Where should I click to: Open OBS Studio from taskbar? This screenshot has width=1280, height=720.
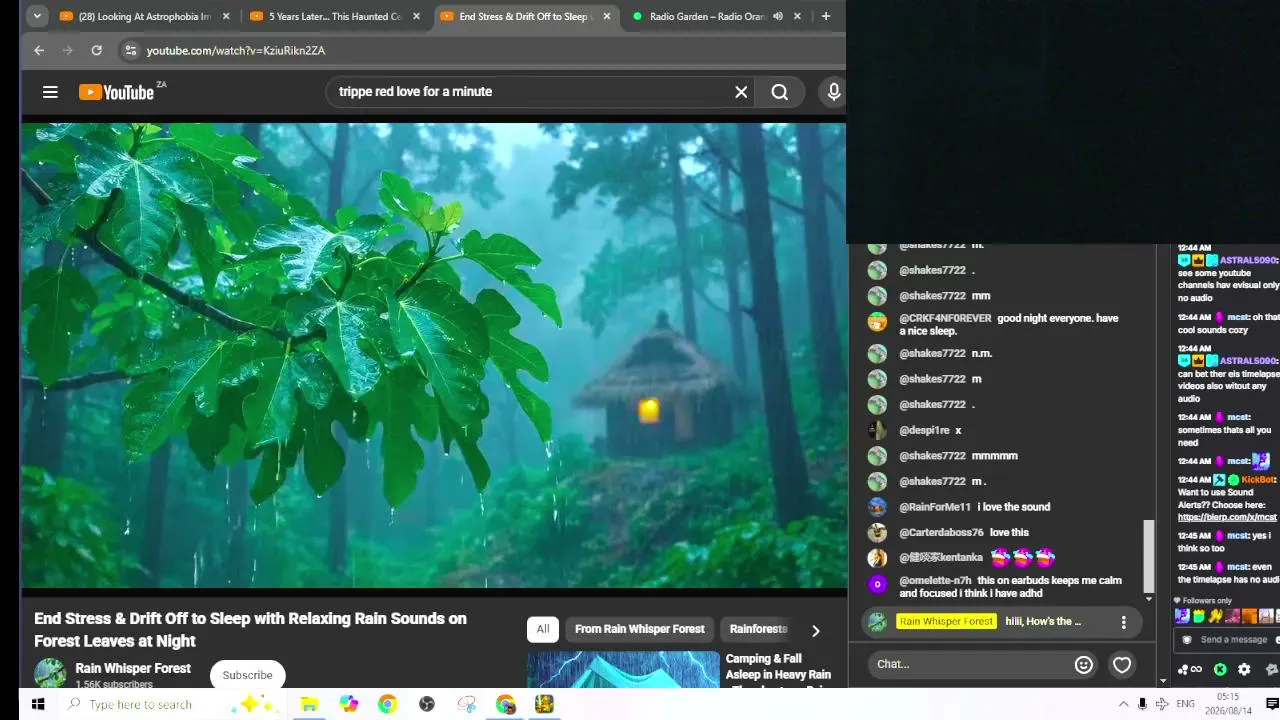tap(427, 704)
